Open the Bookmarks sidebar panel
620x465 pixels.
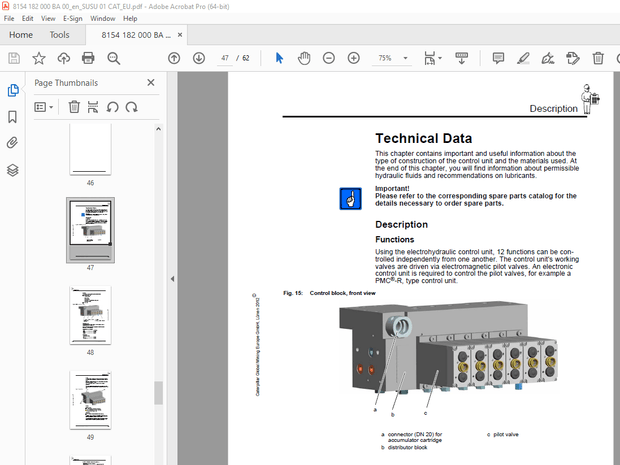[x=13, y=117]
